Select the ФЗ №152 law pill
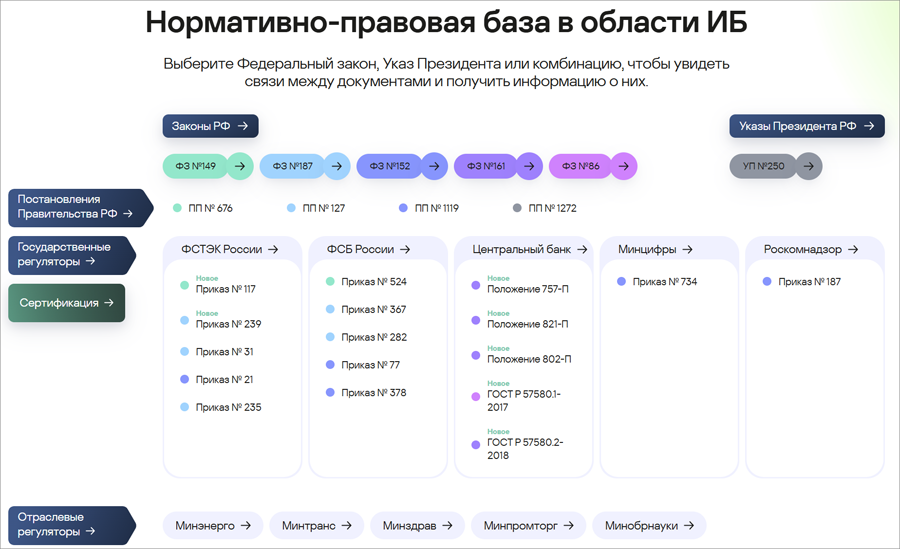 [390, 166]
